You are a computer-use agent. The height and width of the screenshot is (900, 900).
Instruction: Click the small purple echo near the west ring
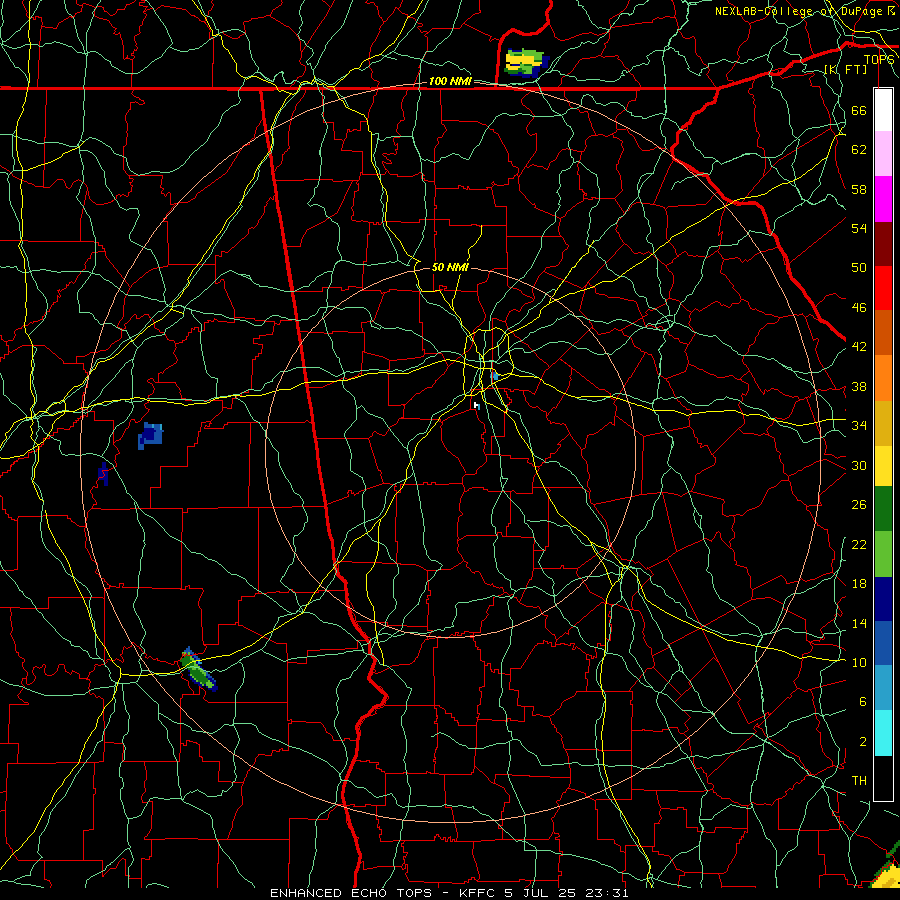pyautogui.click(x=103, y=473)
